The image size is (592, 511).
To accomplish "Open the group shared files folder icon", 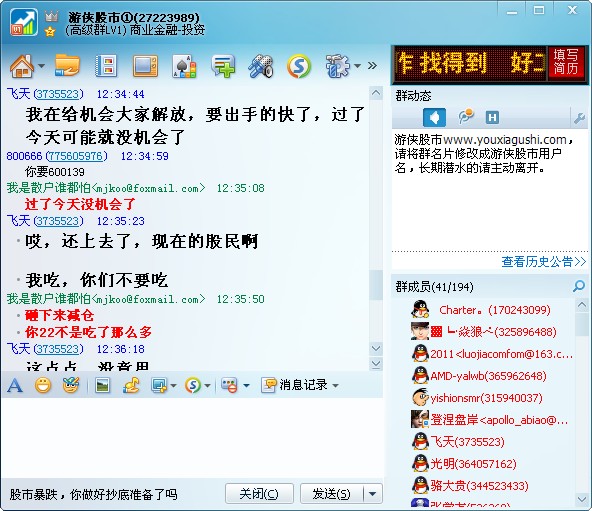I will point(67,65).
